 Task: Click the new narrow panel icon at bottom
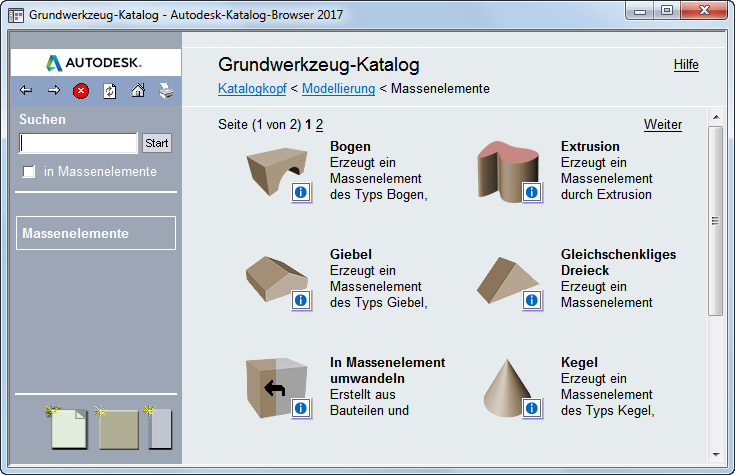(158, 427)
